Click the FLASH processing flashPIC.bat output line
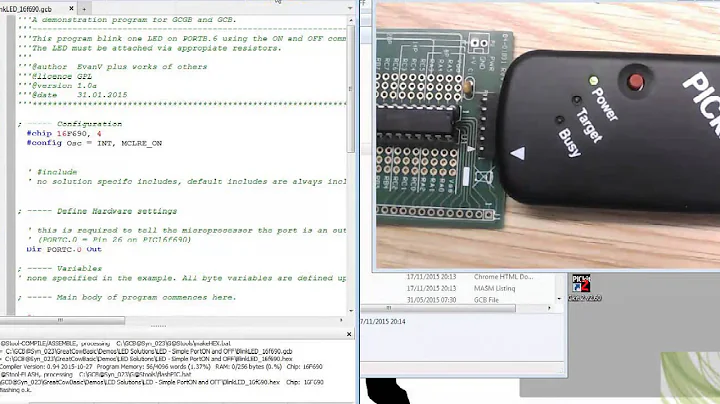The width and height of the screenshot is (720, 404). [x=95, y=375]
